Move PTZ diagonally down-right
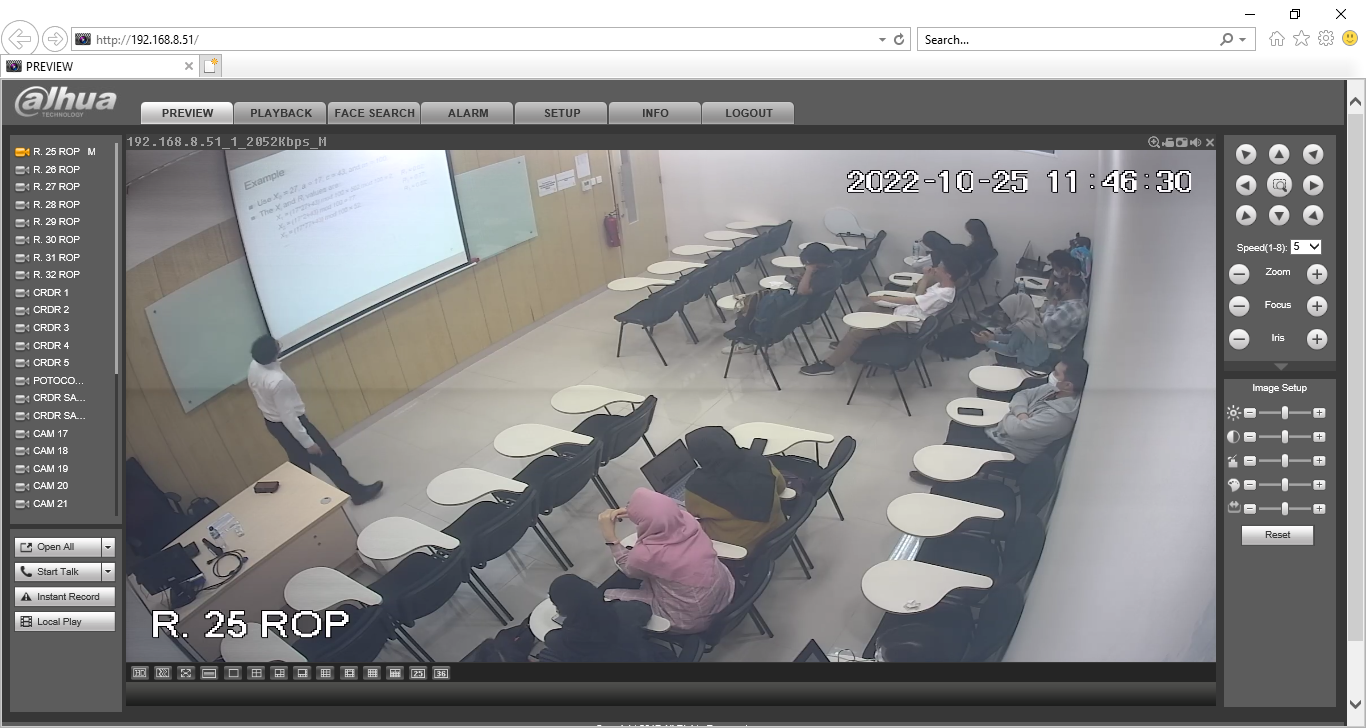1366x728 pixels. tap(1313, 215)
